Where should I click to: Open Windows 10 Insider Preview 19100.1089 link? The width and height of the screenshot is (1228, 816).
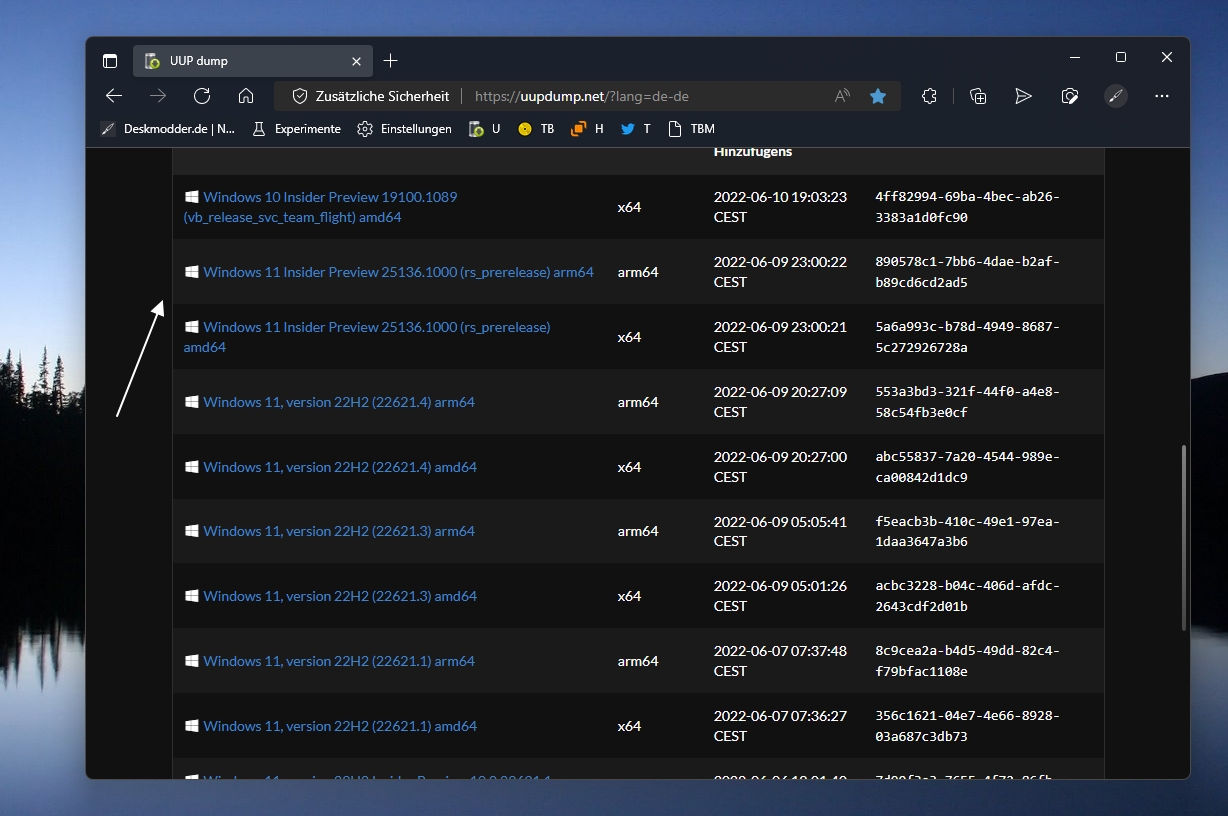tap(320, 207)
